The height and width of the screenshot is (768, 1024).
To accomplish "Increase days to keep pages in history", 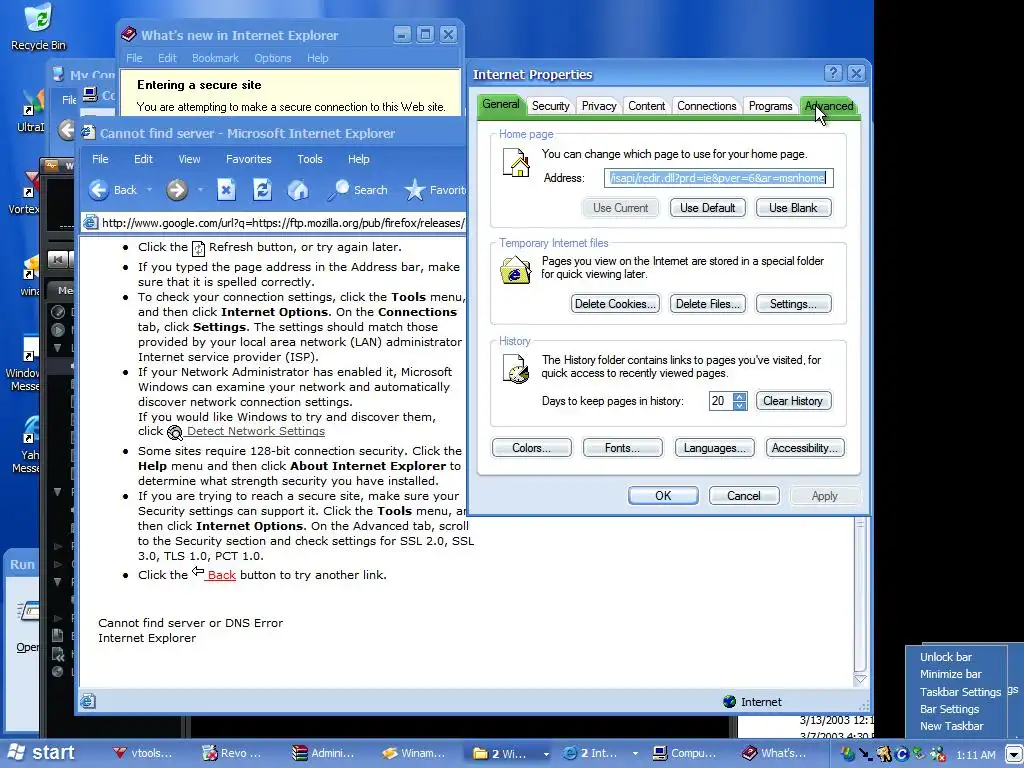I will (x=739, y=396).
